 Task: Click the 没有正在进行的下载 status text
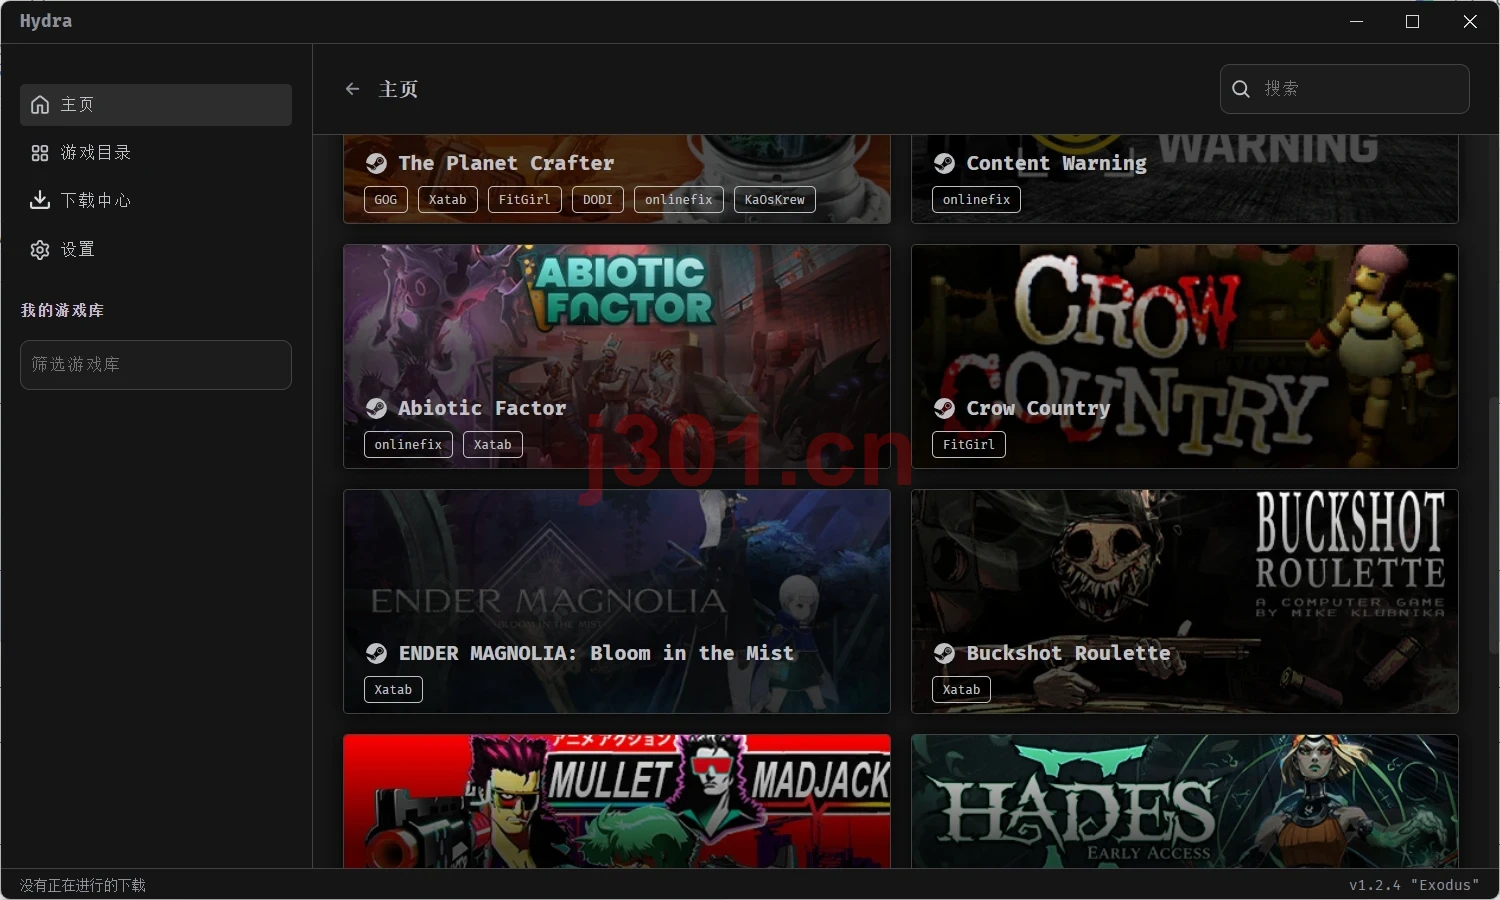click(83, 885)
